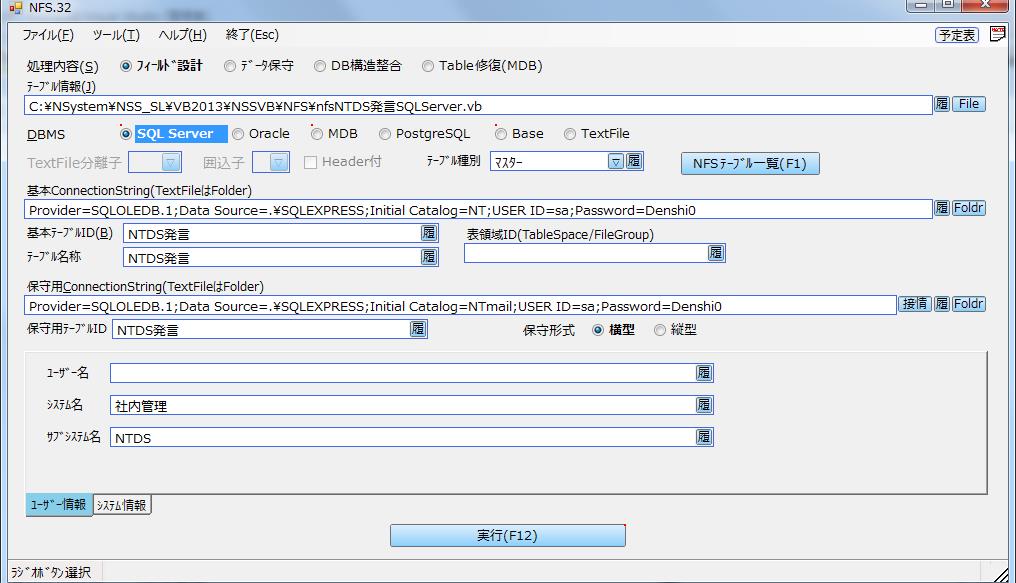1016x583 pixels.
Task: Click history icon next to テーブル名称 field
Action: click(x=429, y=257)
